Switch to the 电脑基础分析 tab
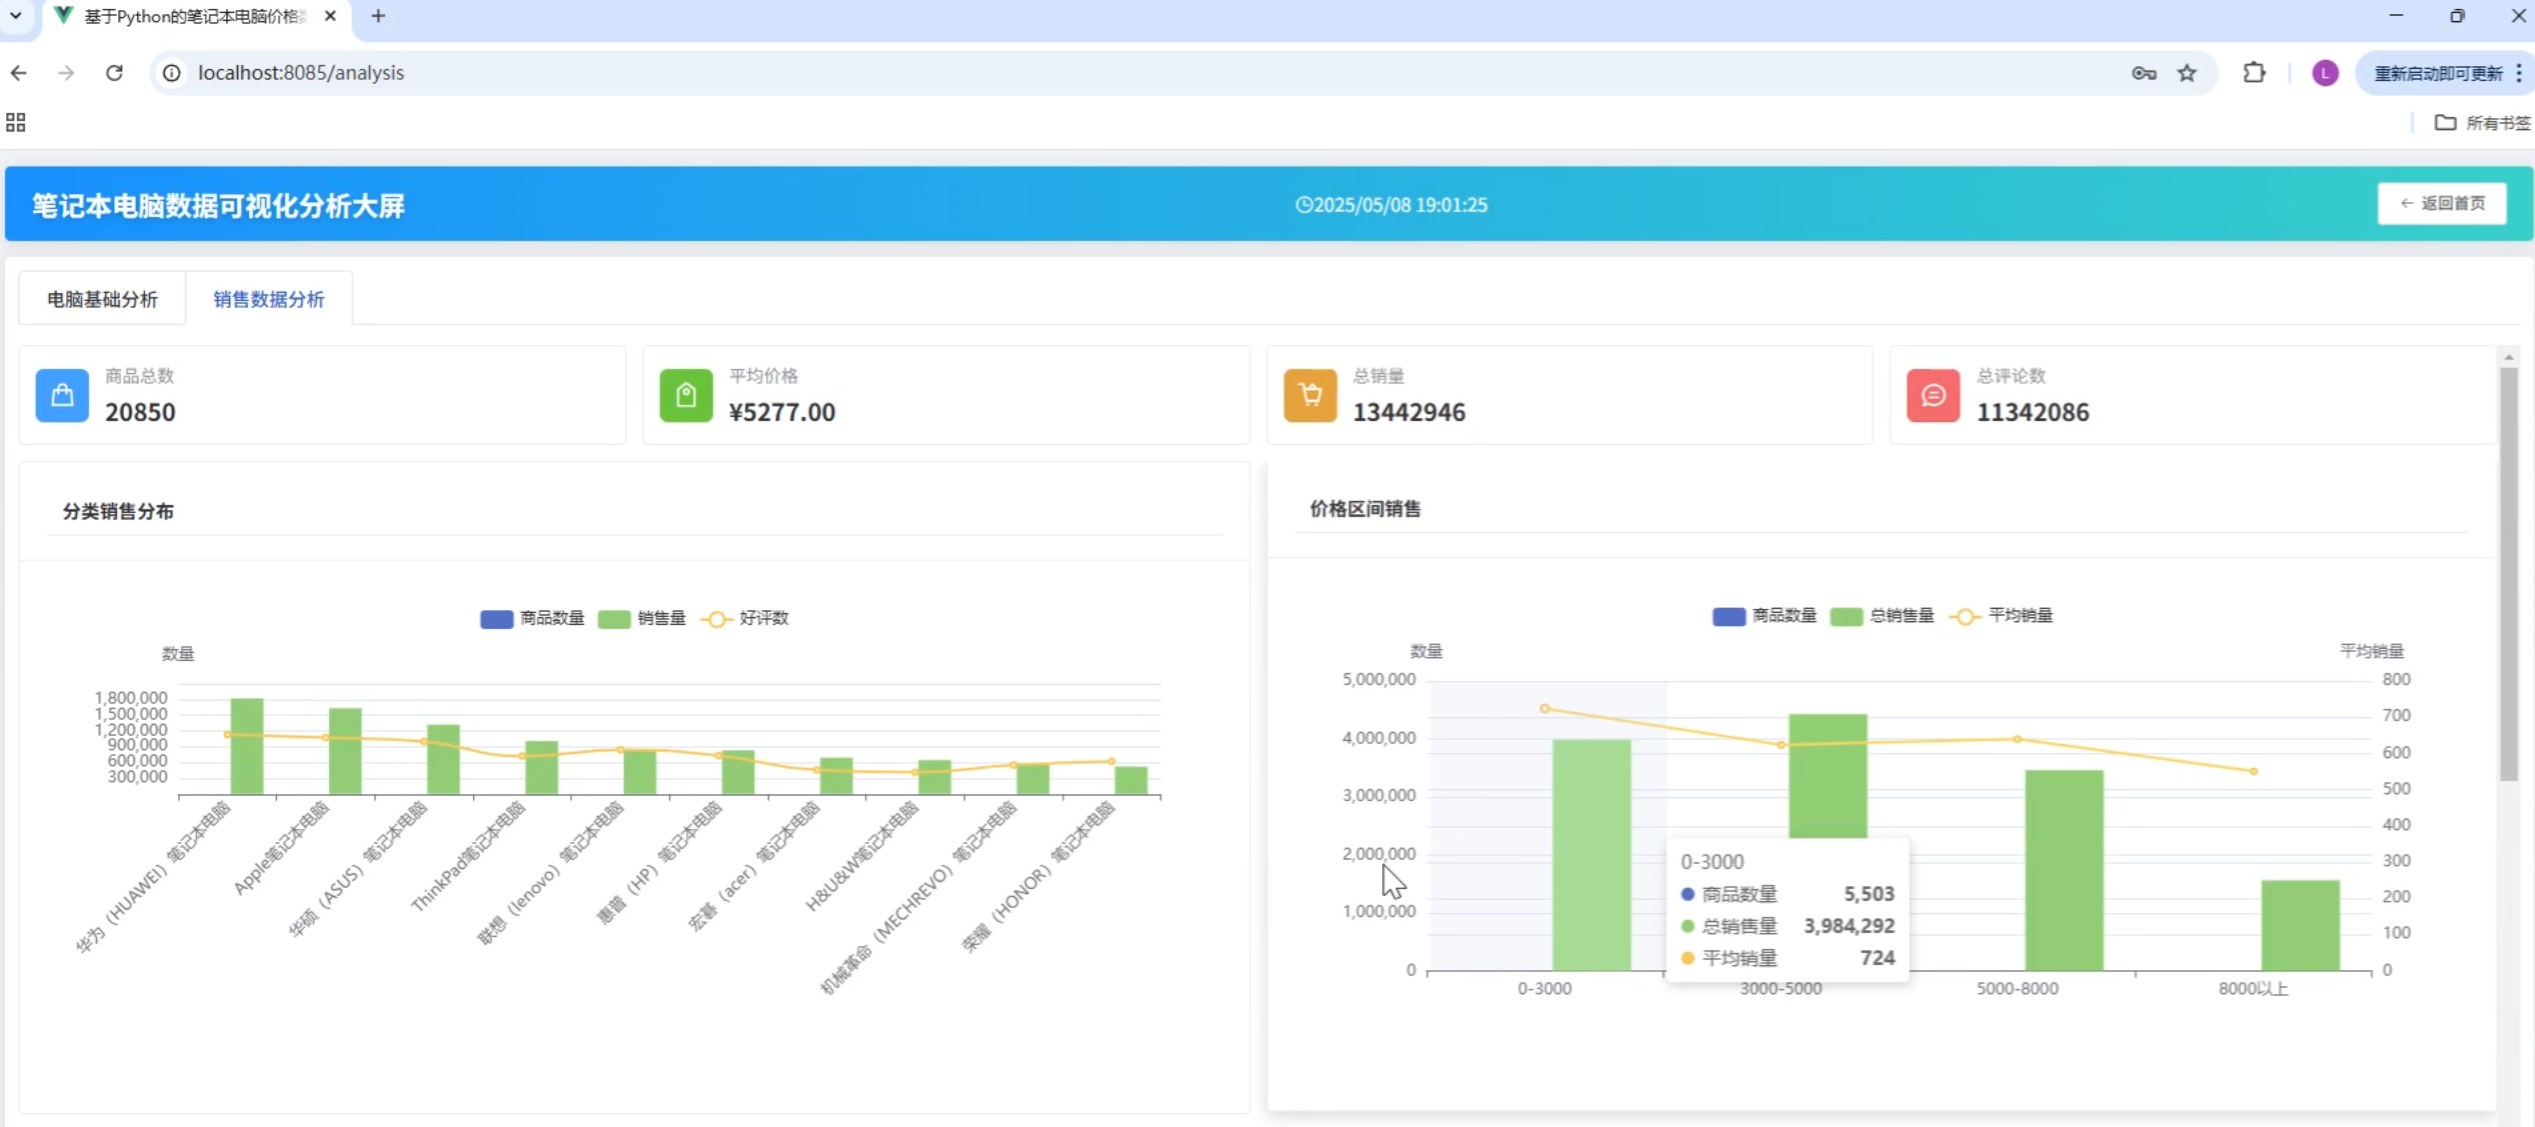The height and width of the screenshot is (1127, 2535). click(102, 299)
